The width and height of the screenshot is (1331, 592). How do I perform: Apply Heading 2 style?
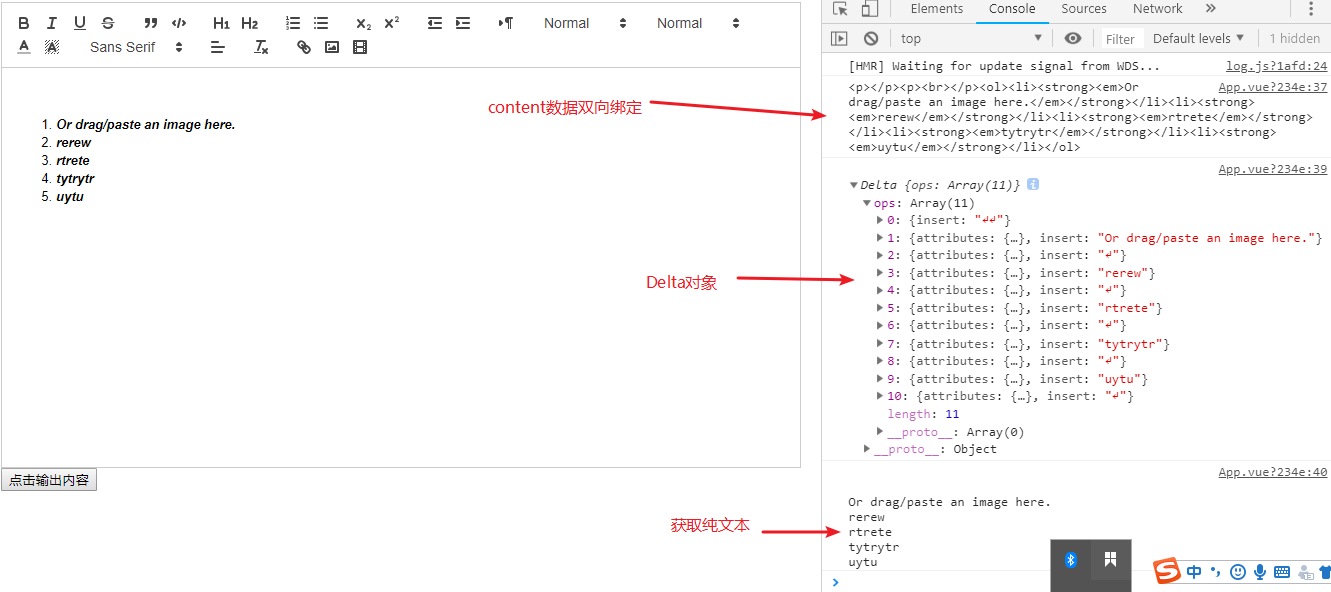pyautogui.click(x=250, y=23)
